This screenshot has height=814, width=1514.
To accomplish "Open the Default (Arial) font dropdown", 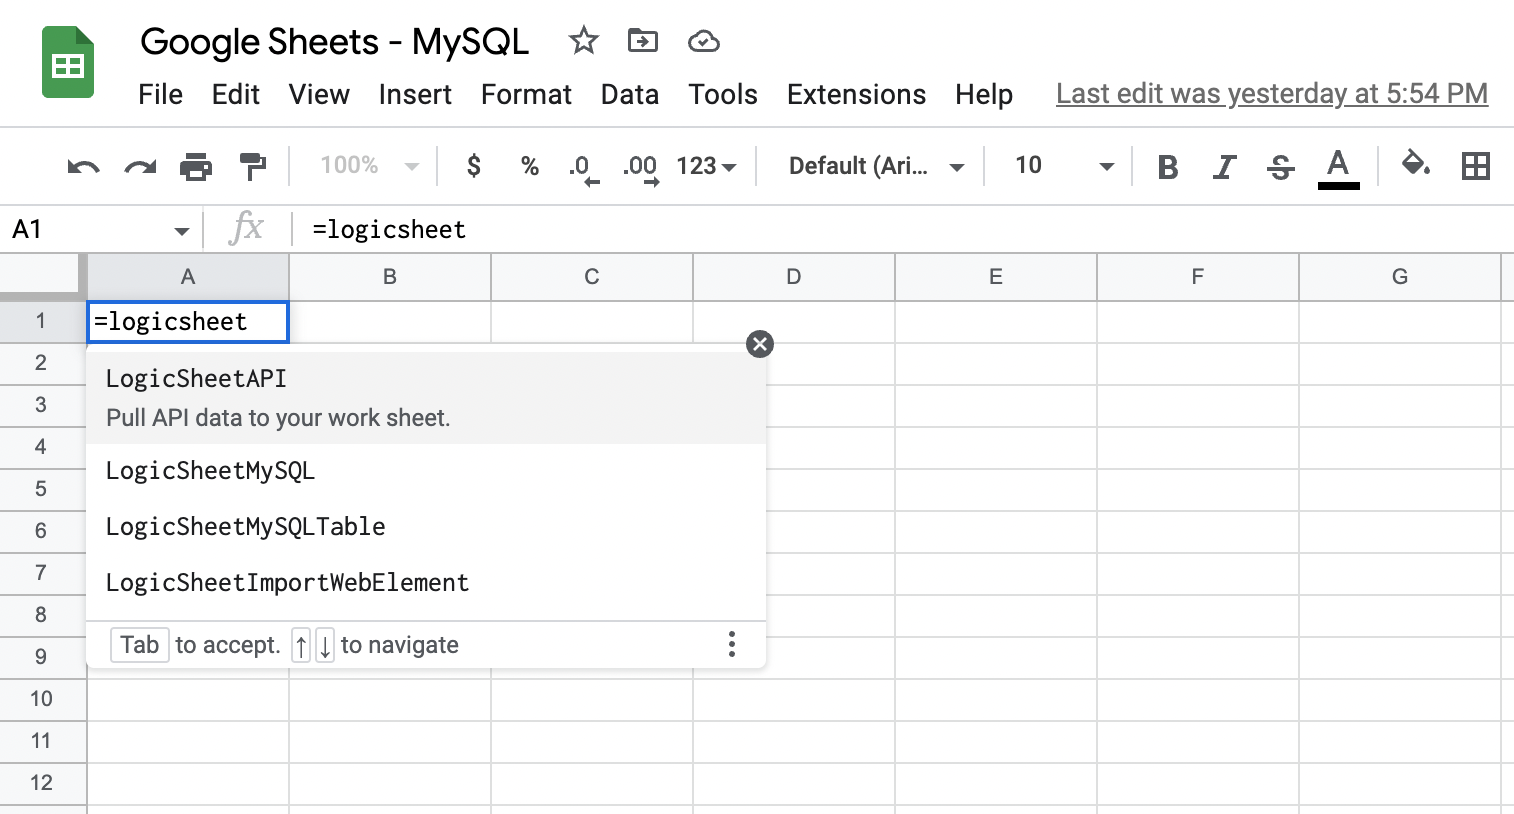I will 876,166.
